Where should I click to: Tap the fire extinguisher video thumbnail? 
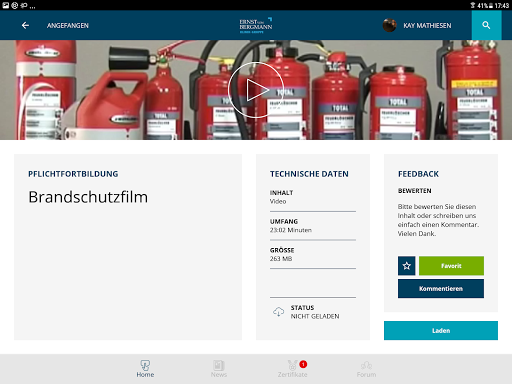(x=256, y=90)
